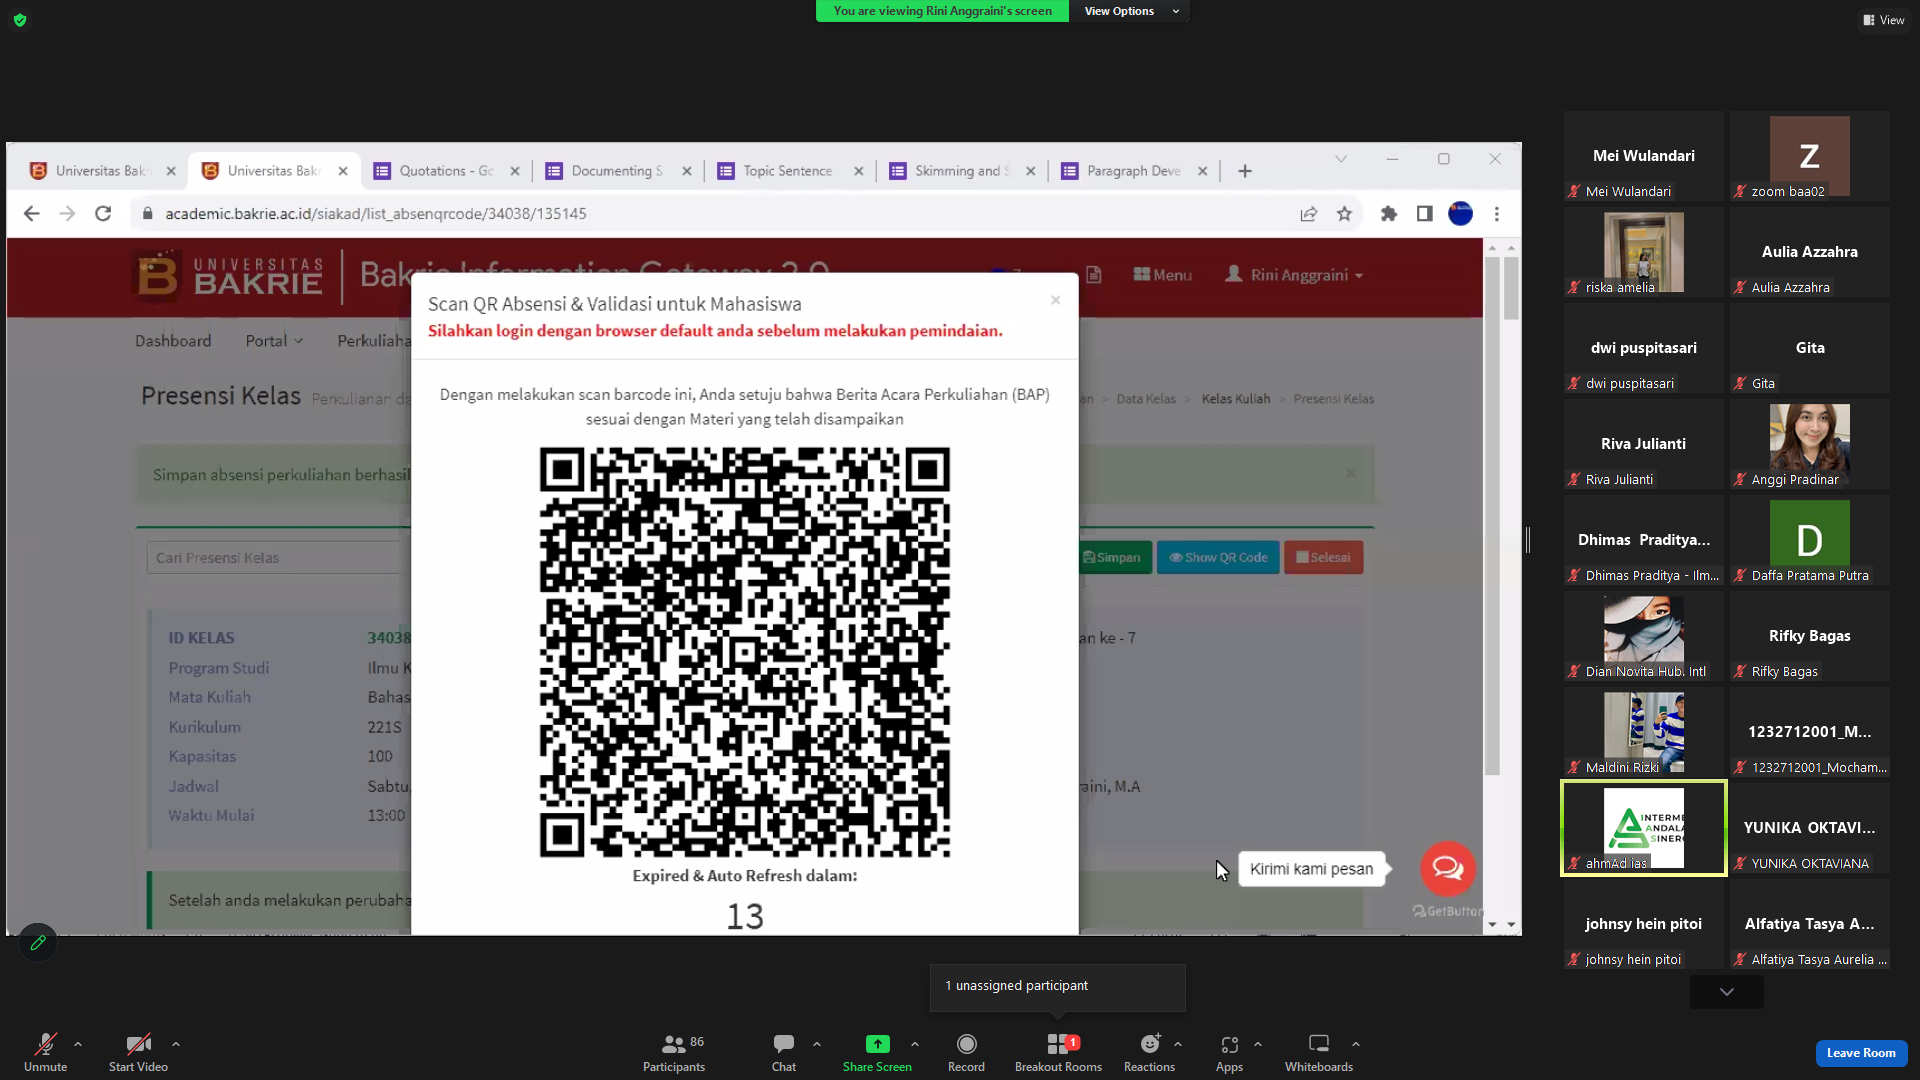The height and width of the screenshot is (1080, 1920).
Task: Select Anggi Pradinar video thumbnail
Action: tap(1809, 444)
